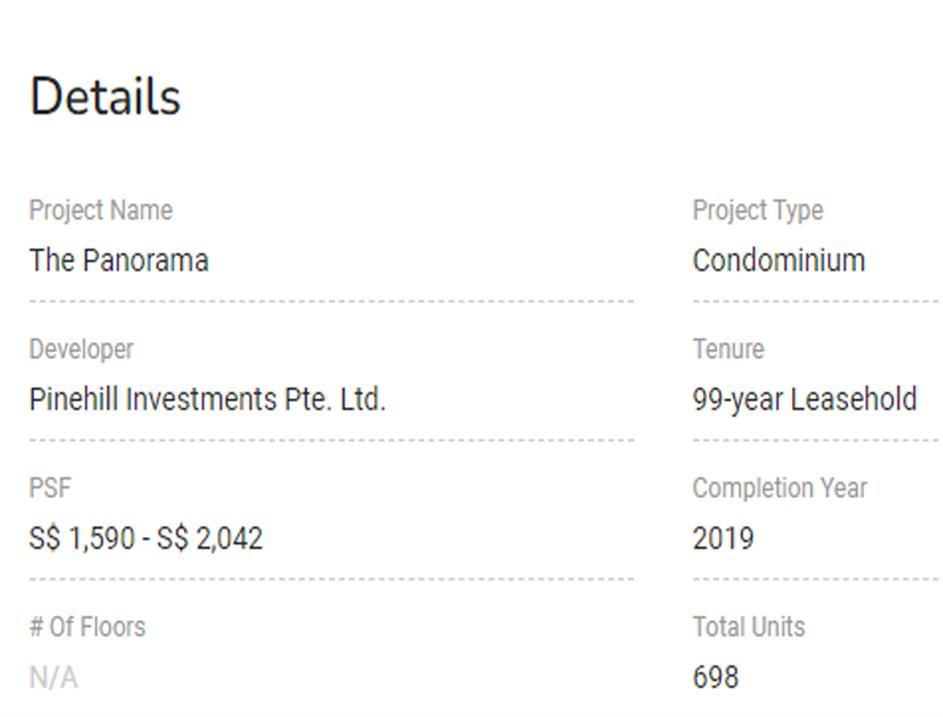Click the PSF field label
This screenshot has height=717, width=943.
pyautogui.click(x=50, y=489)
